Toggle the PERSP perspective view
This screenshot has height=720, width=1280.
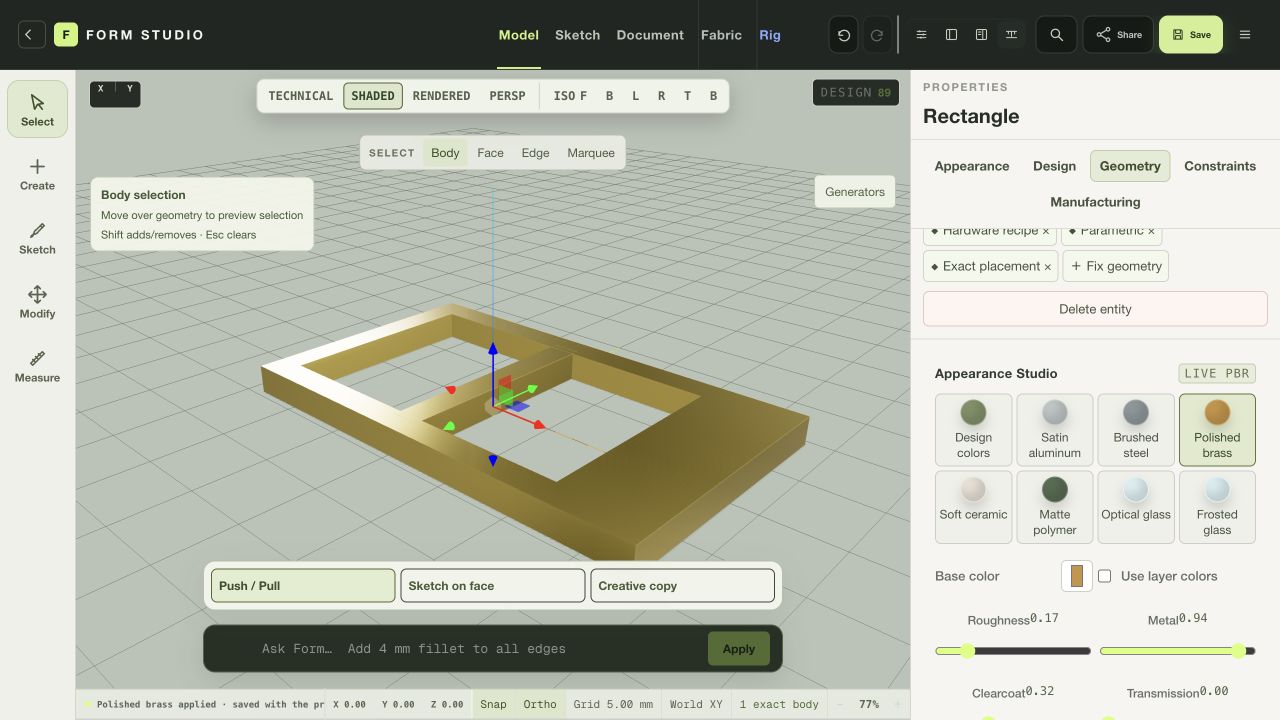click(507, 96)
